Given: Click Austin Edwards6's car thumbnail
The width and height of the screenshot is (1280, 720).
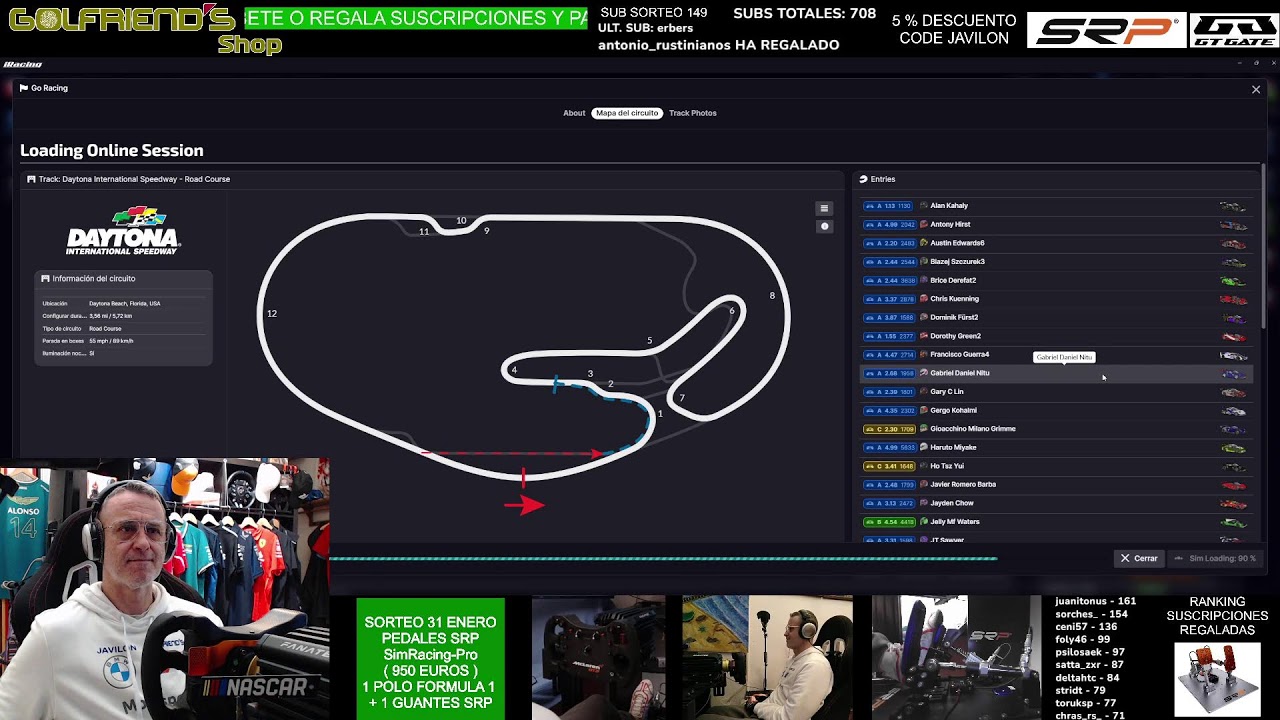Looking at the screenshot, I should click(1233, 243).
